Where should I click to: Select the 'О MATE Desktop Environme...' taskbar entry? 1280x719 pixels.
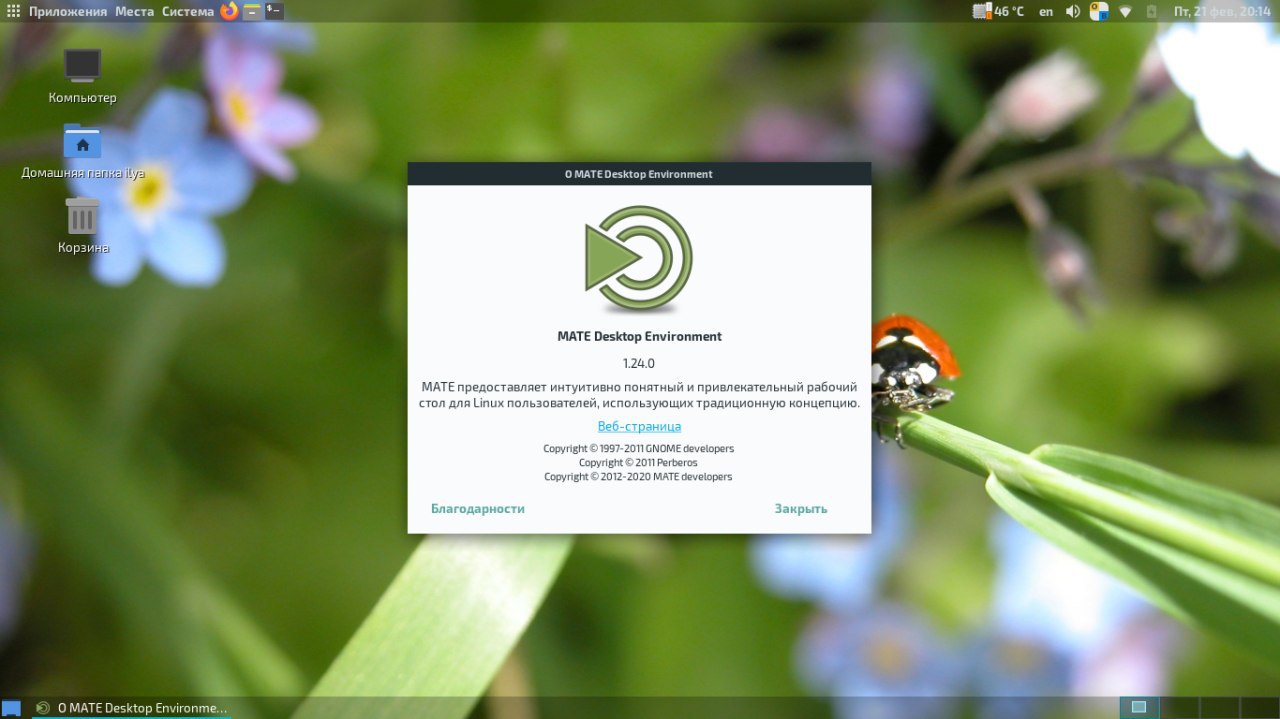(x=131, y=708)
